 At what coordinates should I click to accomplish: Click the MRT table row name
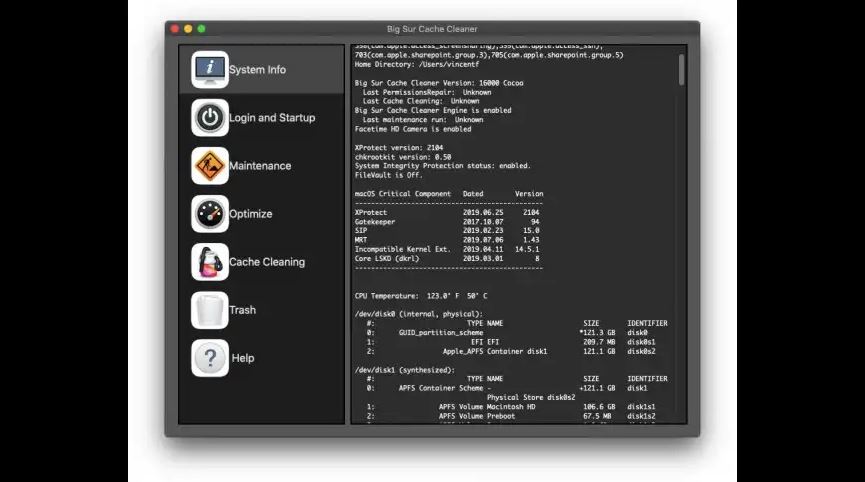361,240
